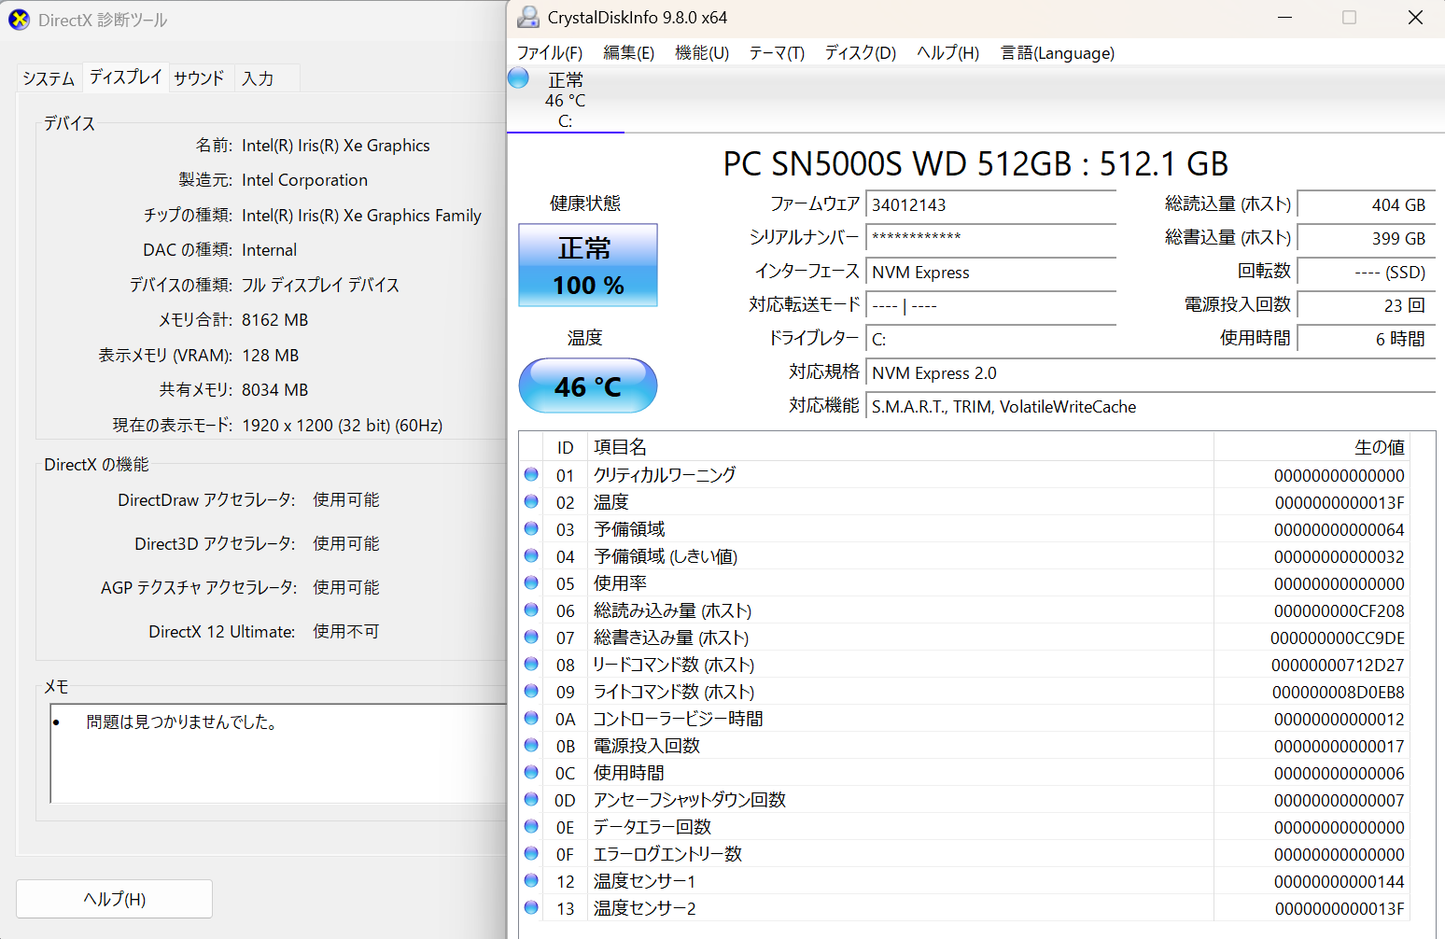Screen dimensions: 1445x939
Task: Click the blue health status circle for drive C:
Action: (x=518, y=78)
